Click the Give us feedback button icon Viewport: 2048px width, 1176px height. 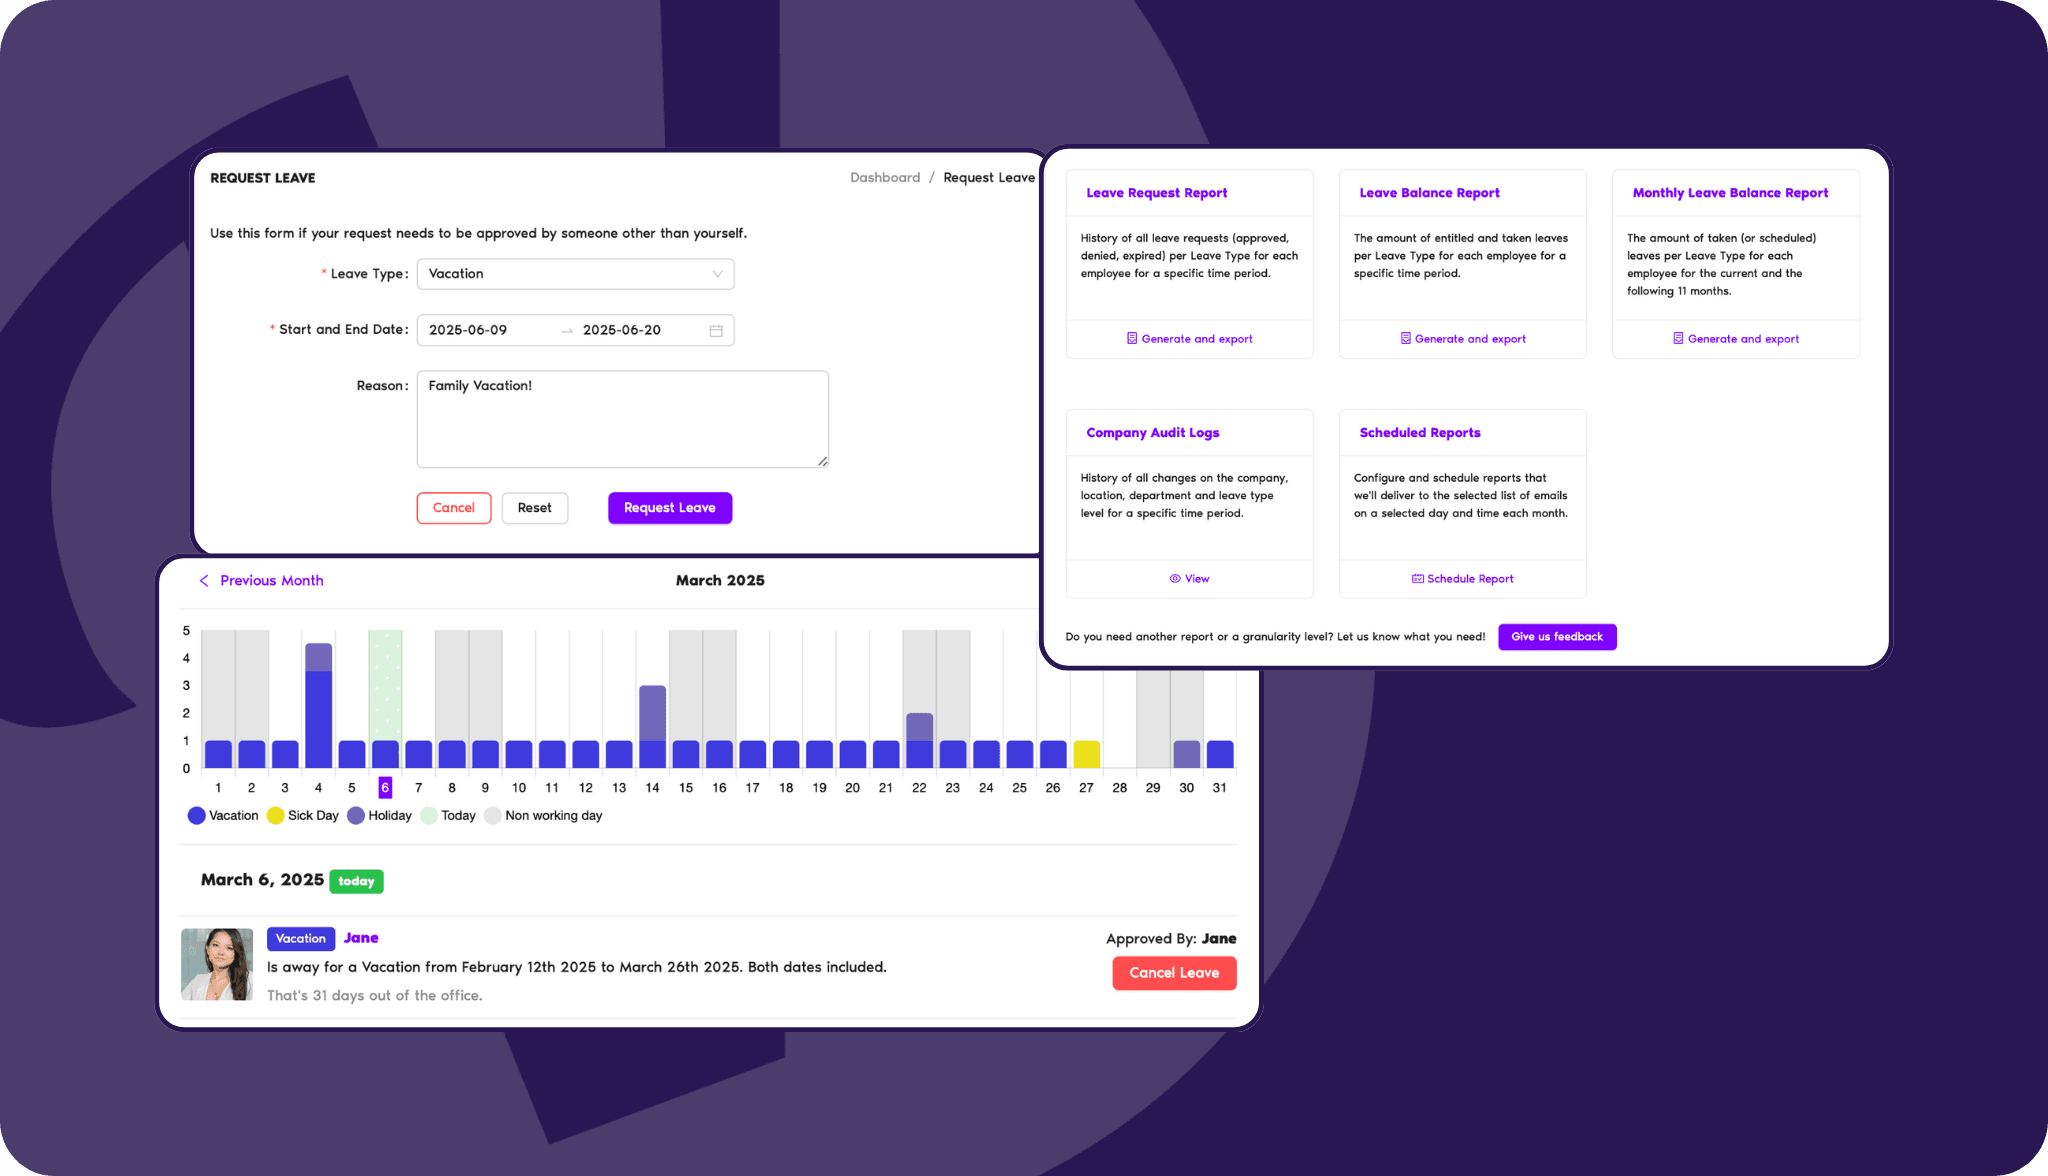pyautogui.click(x=1557, y=636)
